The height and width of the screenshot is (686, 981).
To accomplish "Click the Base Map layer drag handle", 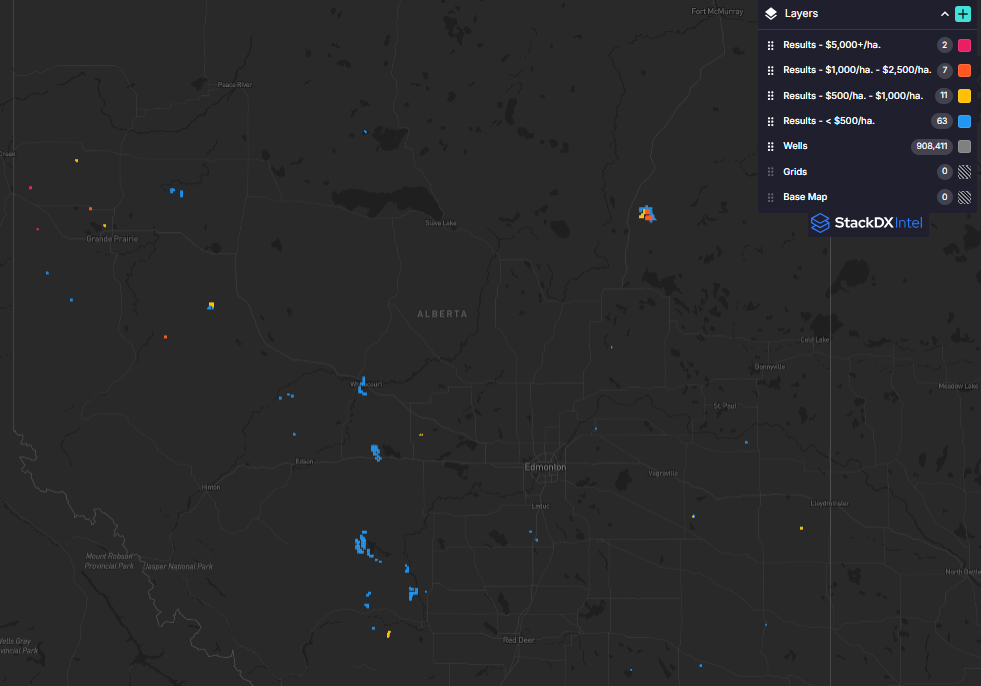I will point(770,197).
